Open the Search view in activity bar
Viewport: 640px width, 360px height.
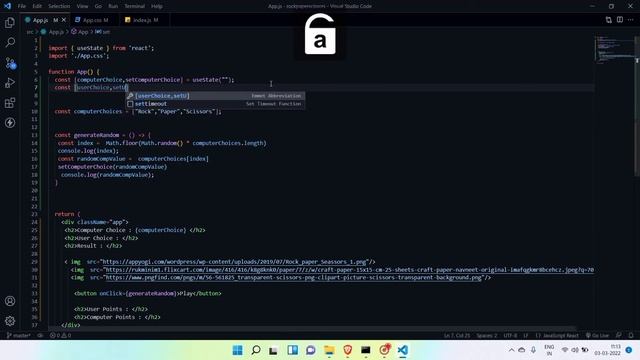point(10,42)
